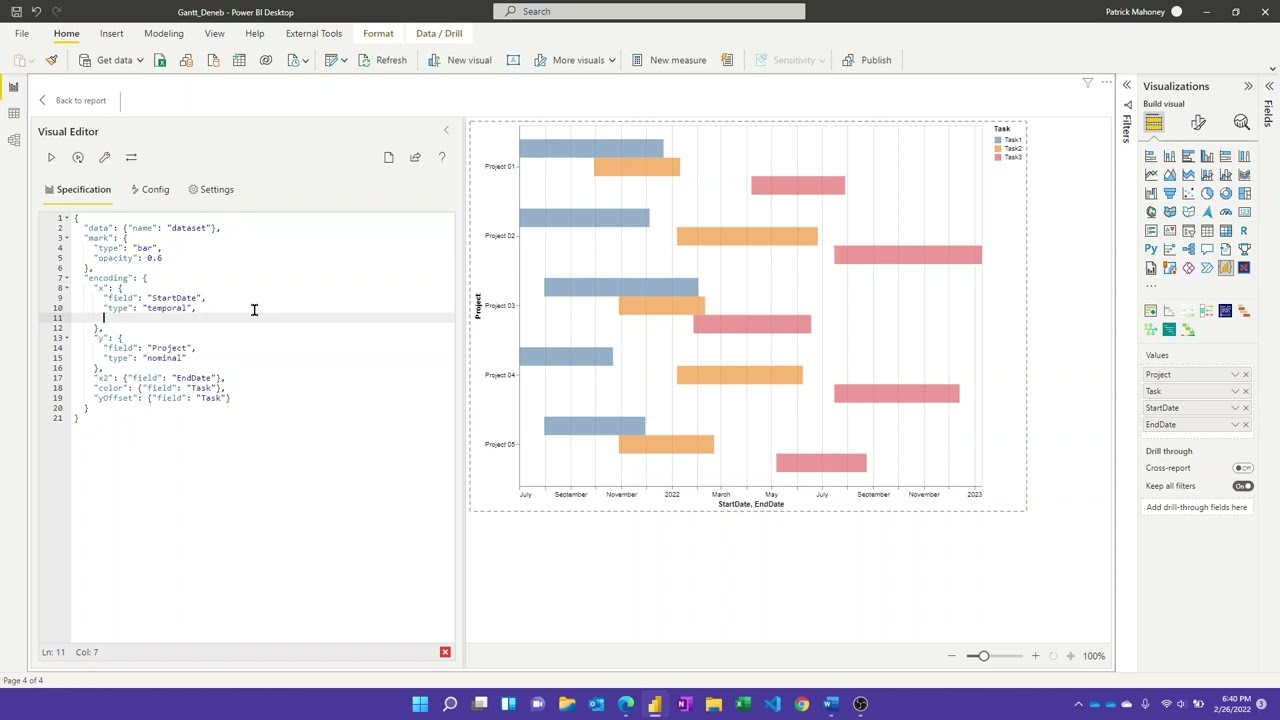Click the Excel workbook source icon
Screen dimensions: 1280x720
pyautogui.click(x=160, y=60)
